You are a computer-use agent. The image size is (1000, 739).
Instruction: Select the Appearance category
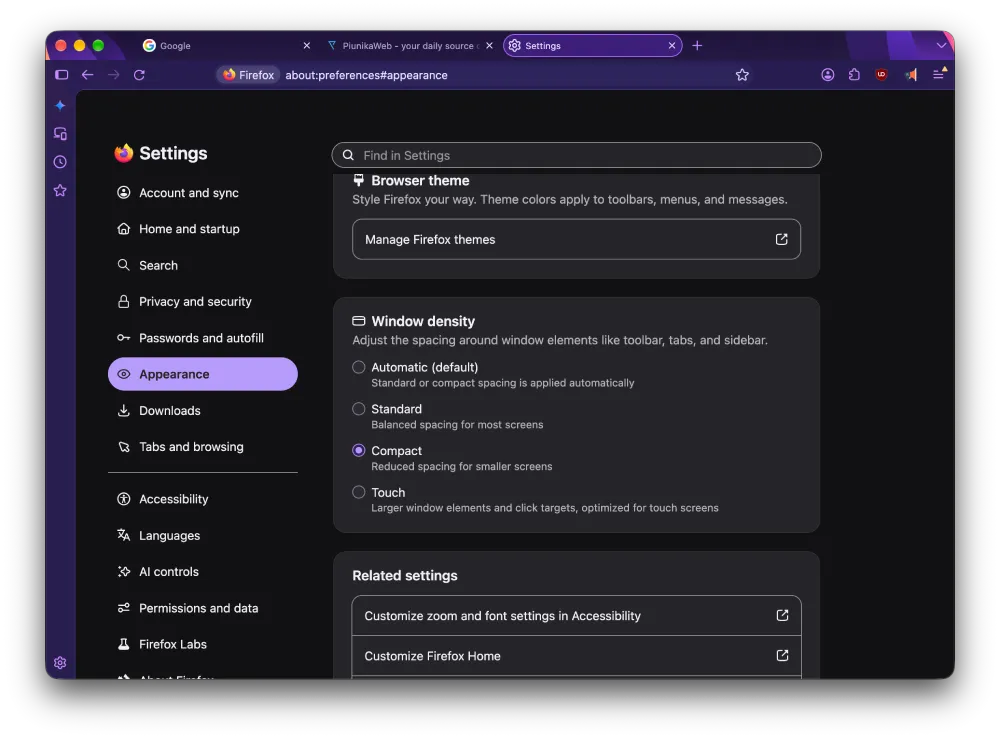point(203,374)
